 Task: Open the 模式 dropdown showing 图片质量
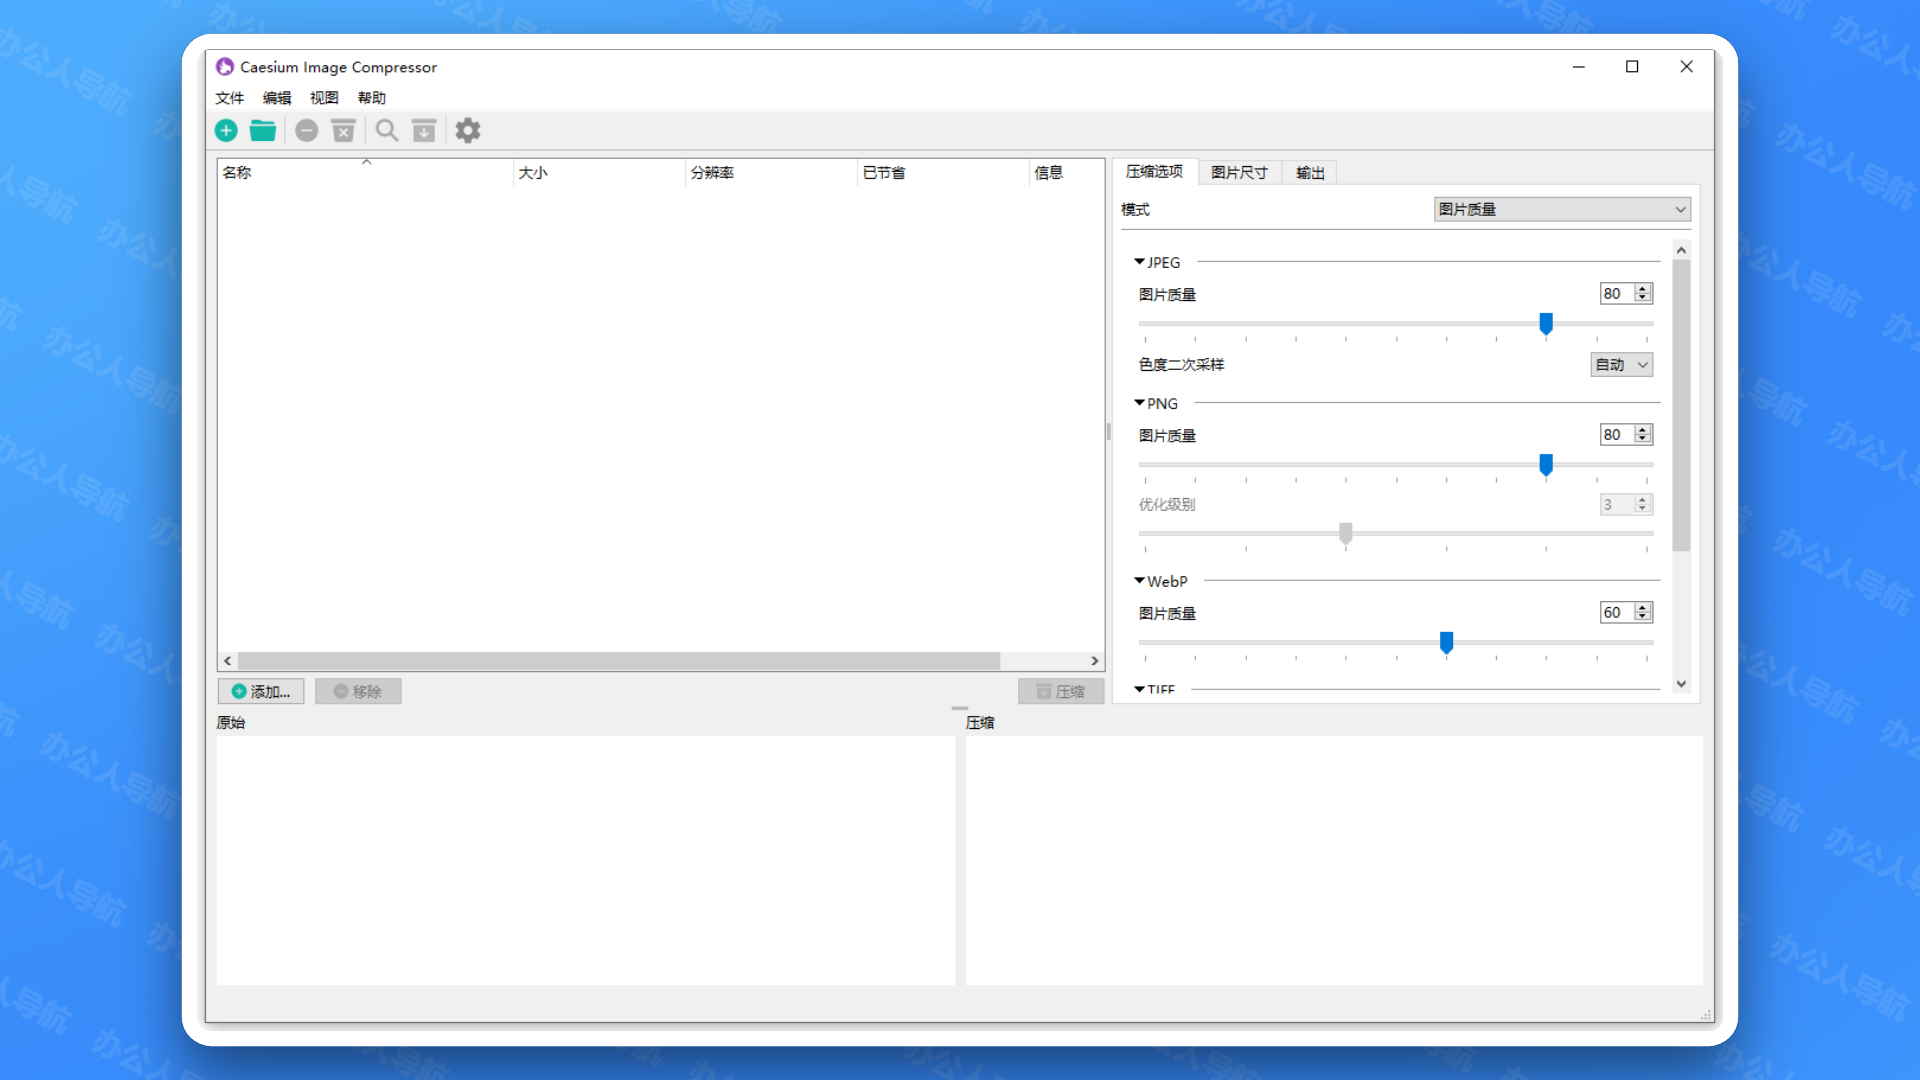[1562, 209]
